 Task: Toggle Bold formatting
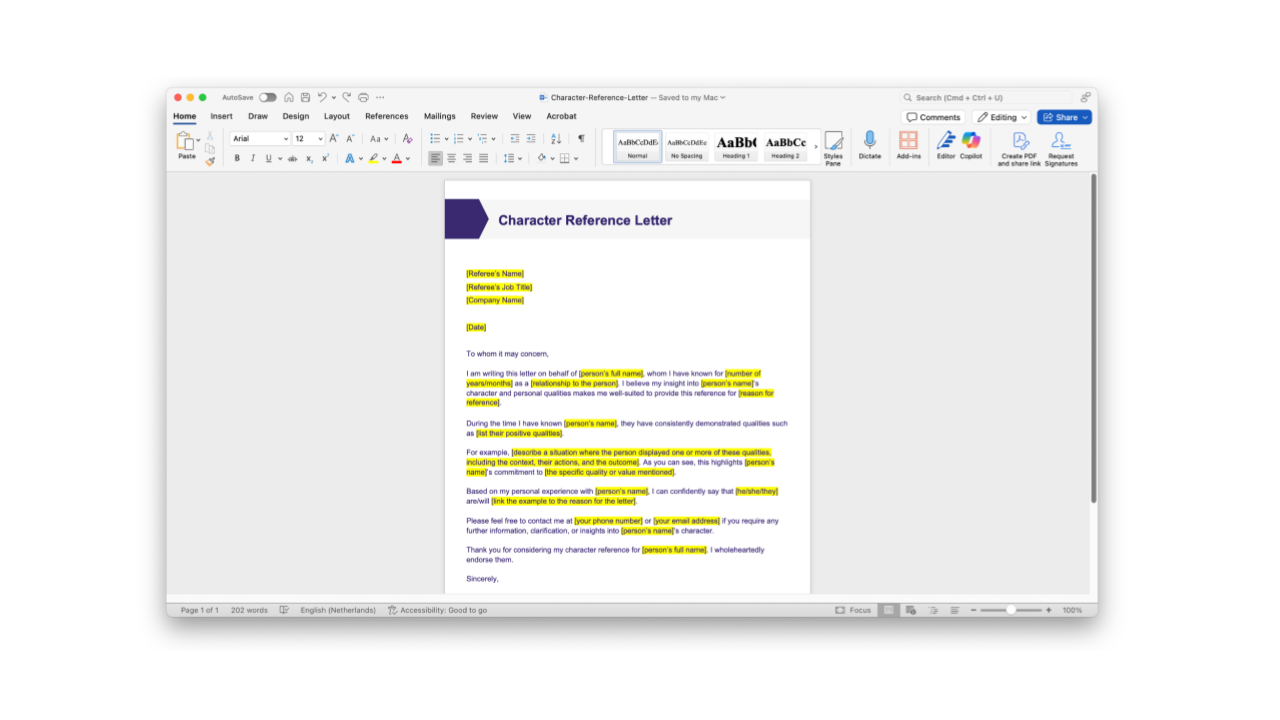pyautogui.click(x=237, y=158)
